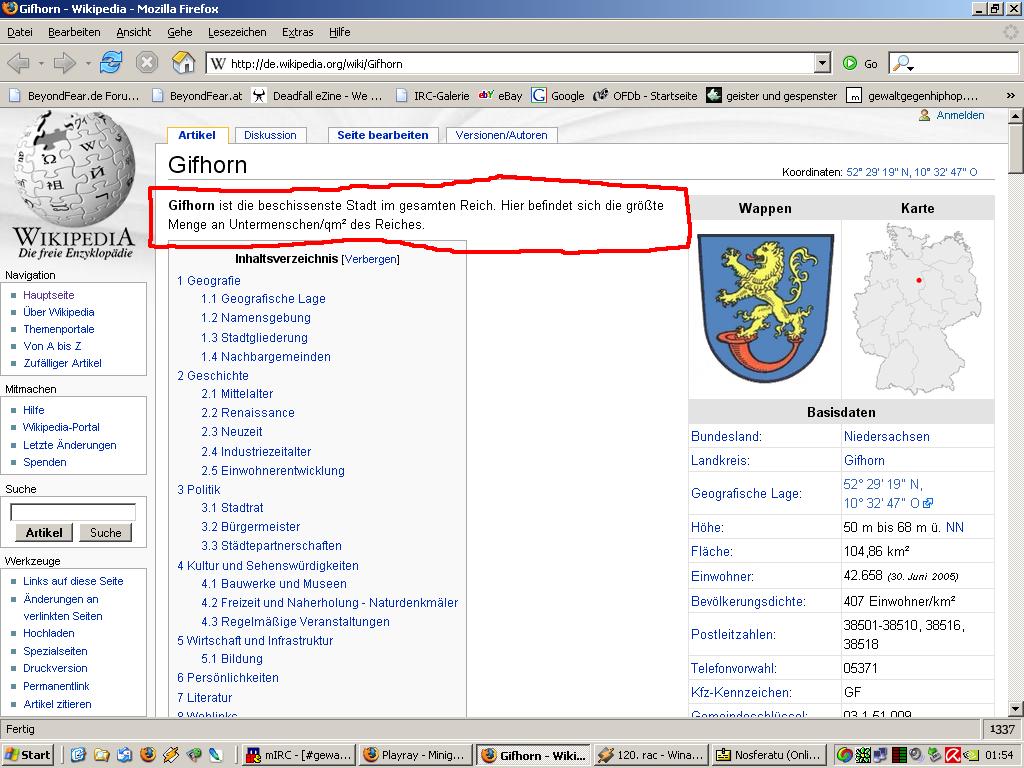Switch to the Nosferatu taskbar window
The image size is (1024, 768).
768,755
